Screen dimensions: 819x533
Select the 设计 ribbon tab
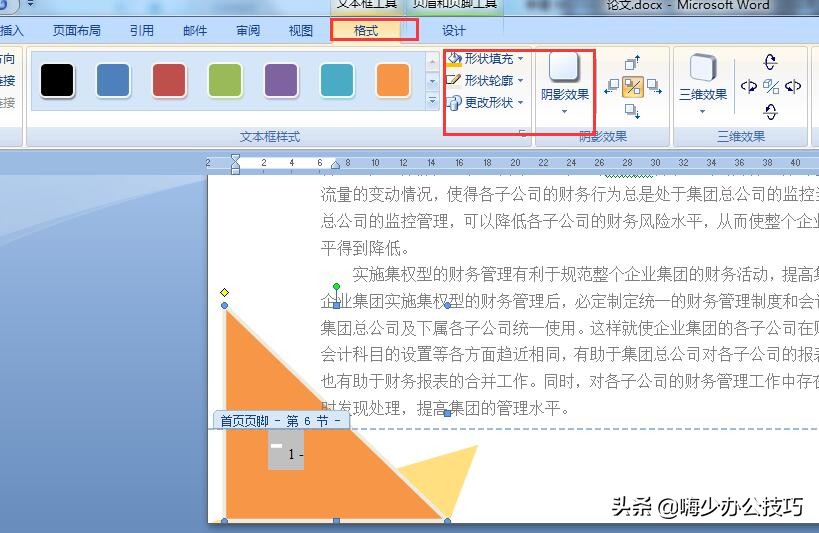(x=453, y=31)
